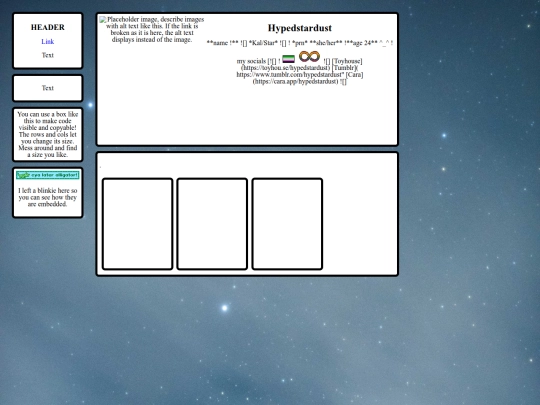
Task: Click the blue Link hyperlink under HEADER
Action: [48, 42]
